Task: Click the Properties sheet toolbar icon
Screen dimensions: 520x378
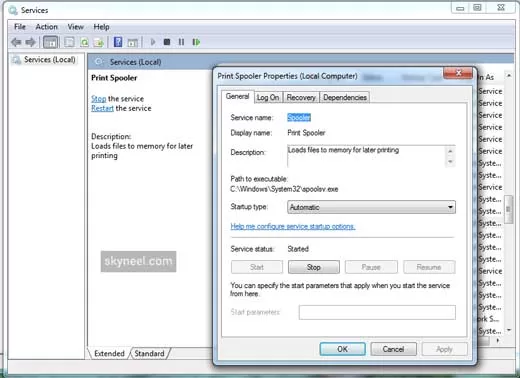Action: point(69,42)
